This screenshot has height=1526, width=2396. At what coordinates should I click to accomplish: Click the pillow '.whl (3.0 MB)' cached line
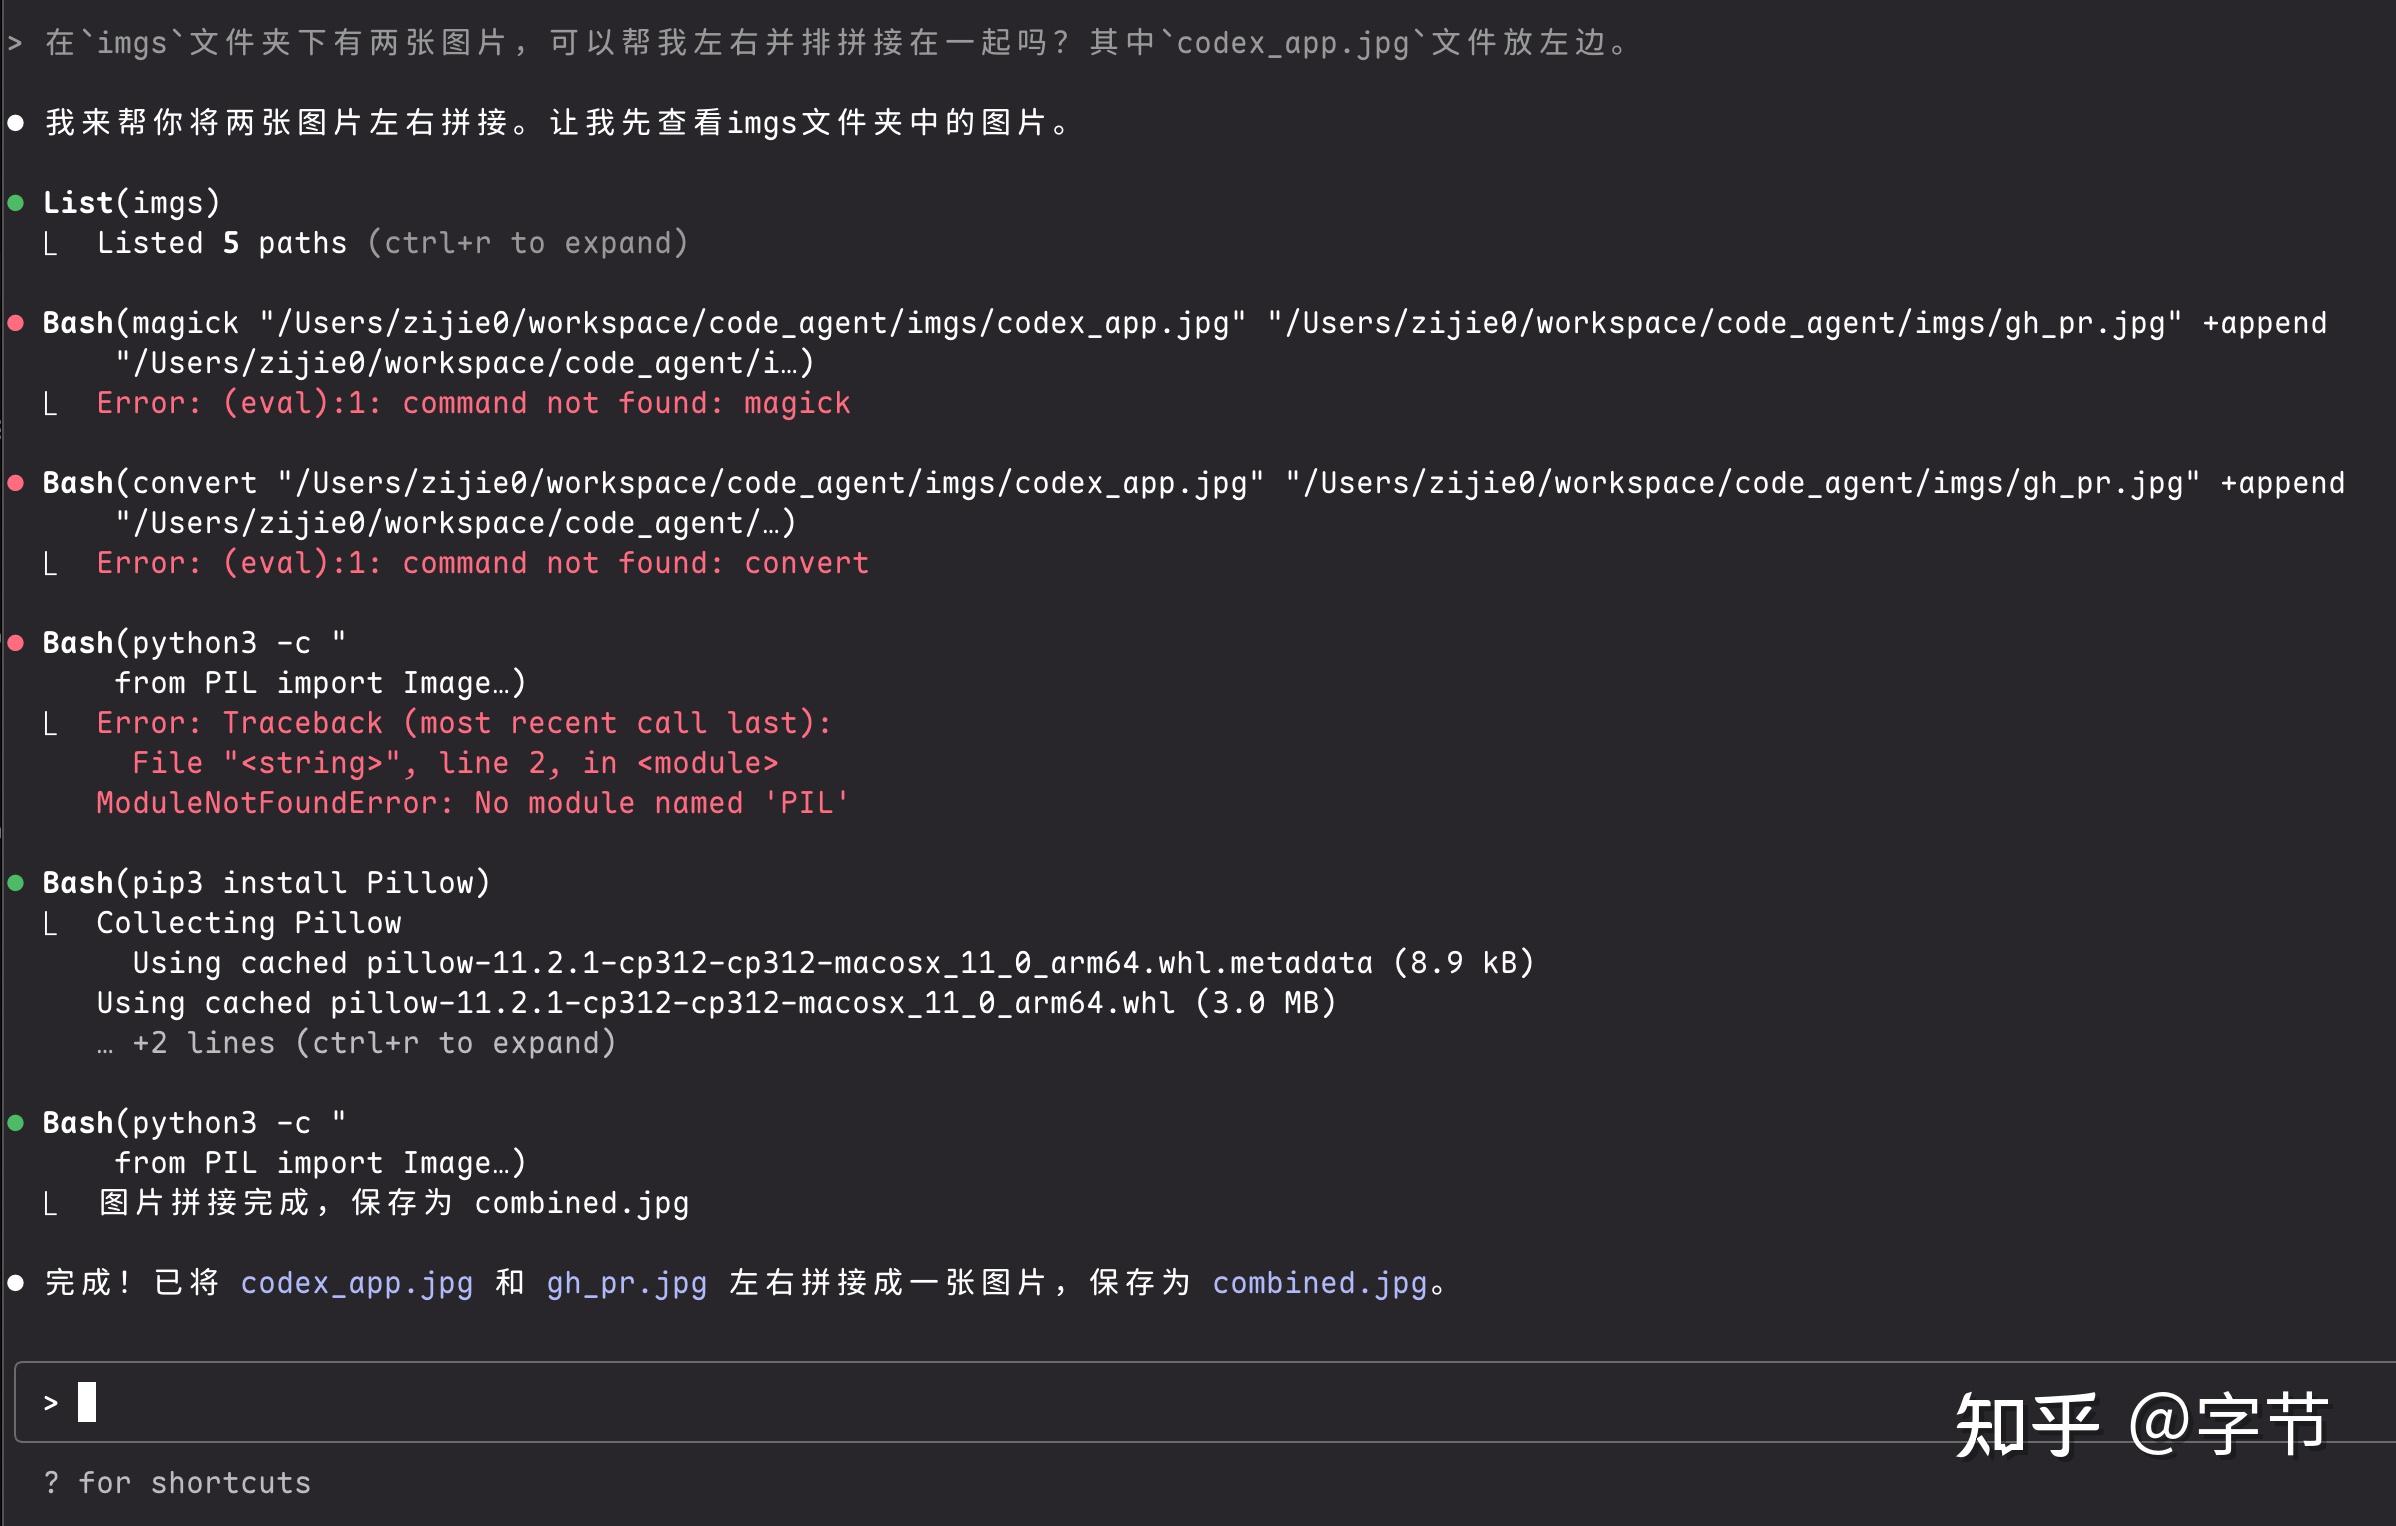[716, 1003]
